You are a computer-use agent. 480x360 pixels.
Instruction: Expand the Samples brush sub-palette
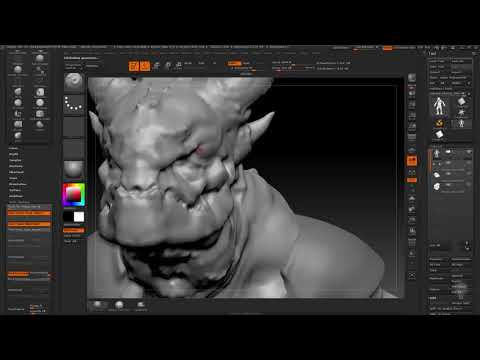click(15, 160)
